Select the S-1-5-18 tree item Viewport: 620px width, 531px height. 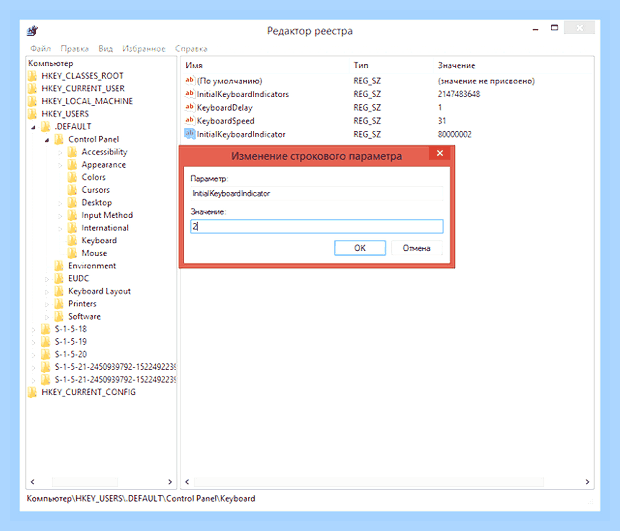click(x=70, y=329)
